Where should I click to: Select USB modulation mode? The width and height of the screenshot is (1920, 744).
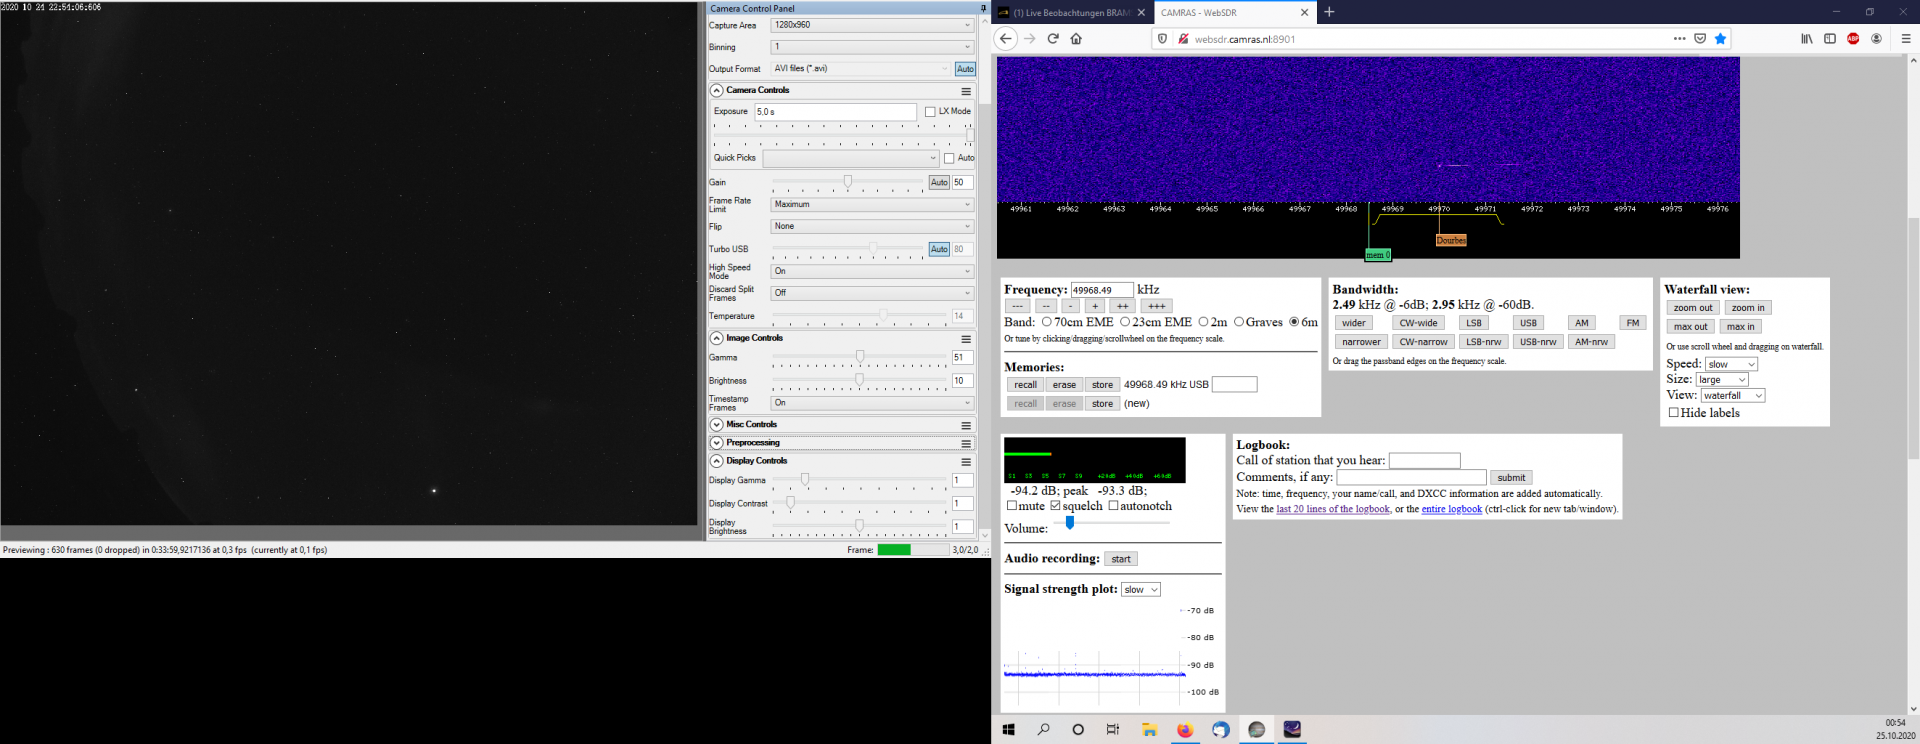(x=1528, y=323)
